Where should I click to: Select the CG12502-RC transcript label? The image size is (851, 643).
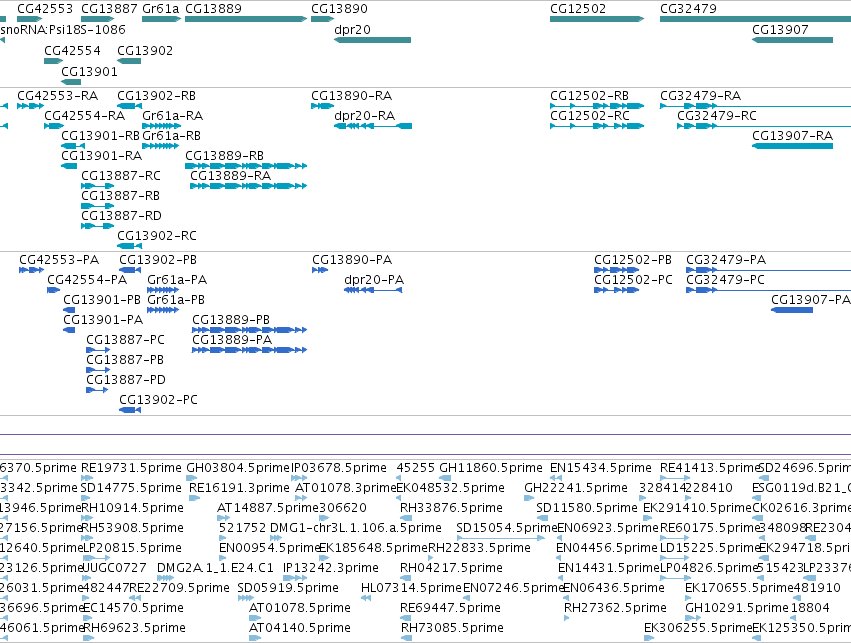point(590,116)
